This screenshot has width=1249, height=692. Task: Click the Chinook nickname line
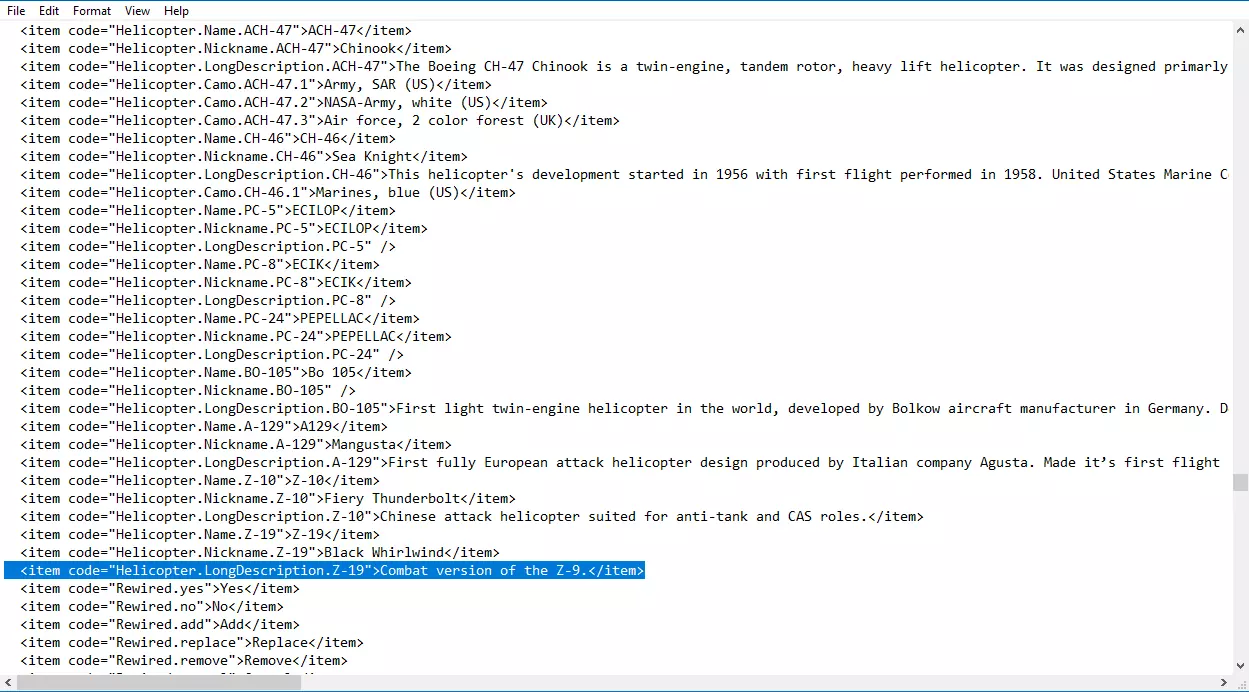click(236, 49)
